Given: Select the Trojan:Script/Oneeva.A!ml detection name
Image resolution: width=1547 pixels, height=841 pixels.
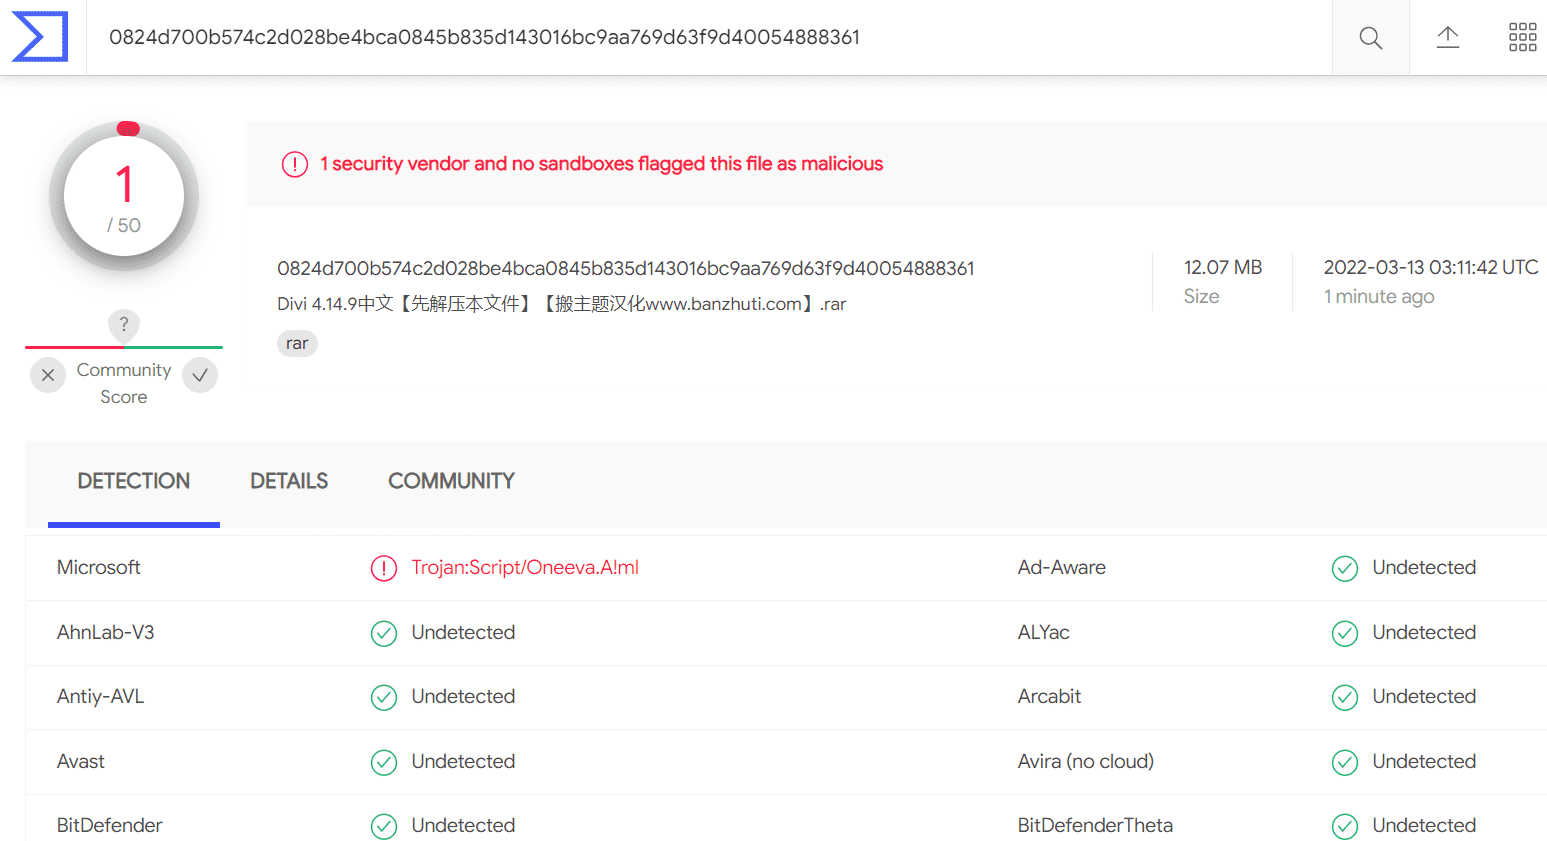Looking at the screenshot, I should click(525, 567).
